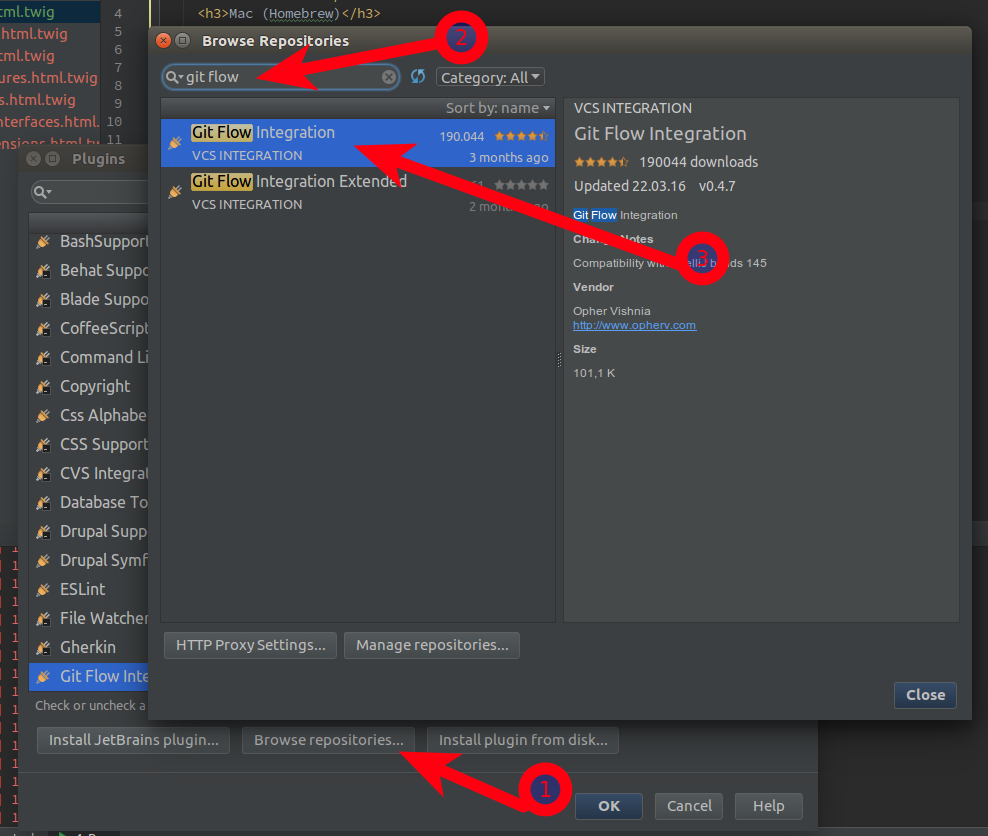Click the plug icon next to BashSupport
Screen dimensions: 988x836
43,242
